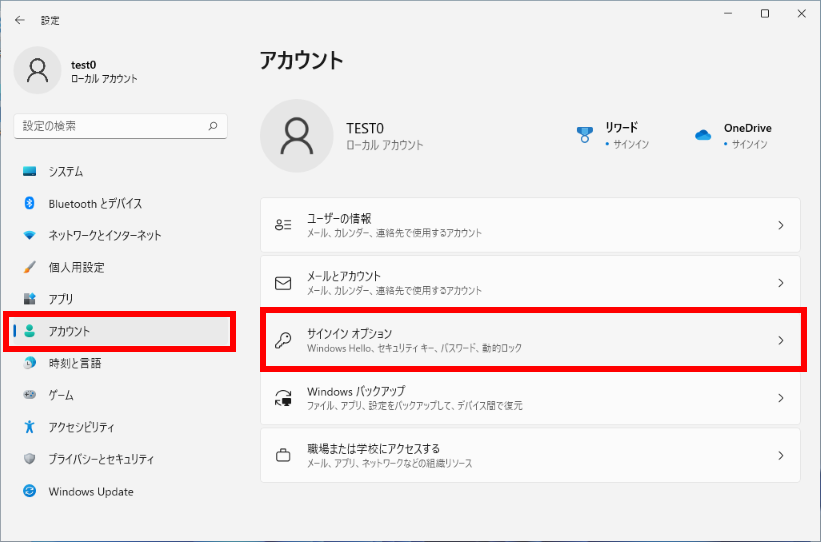Click the test0 profile picture in sidebar
This screenshot has width=821, height=542.
click(x=38, y=70)
